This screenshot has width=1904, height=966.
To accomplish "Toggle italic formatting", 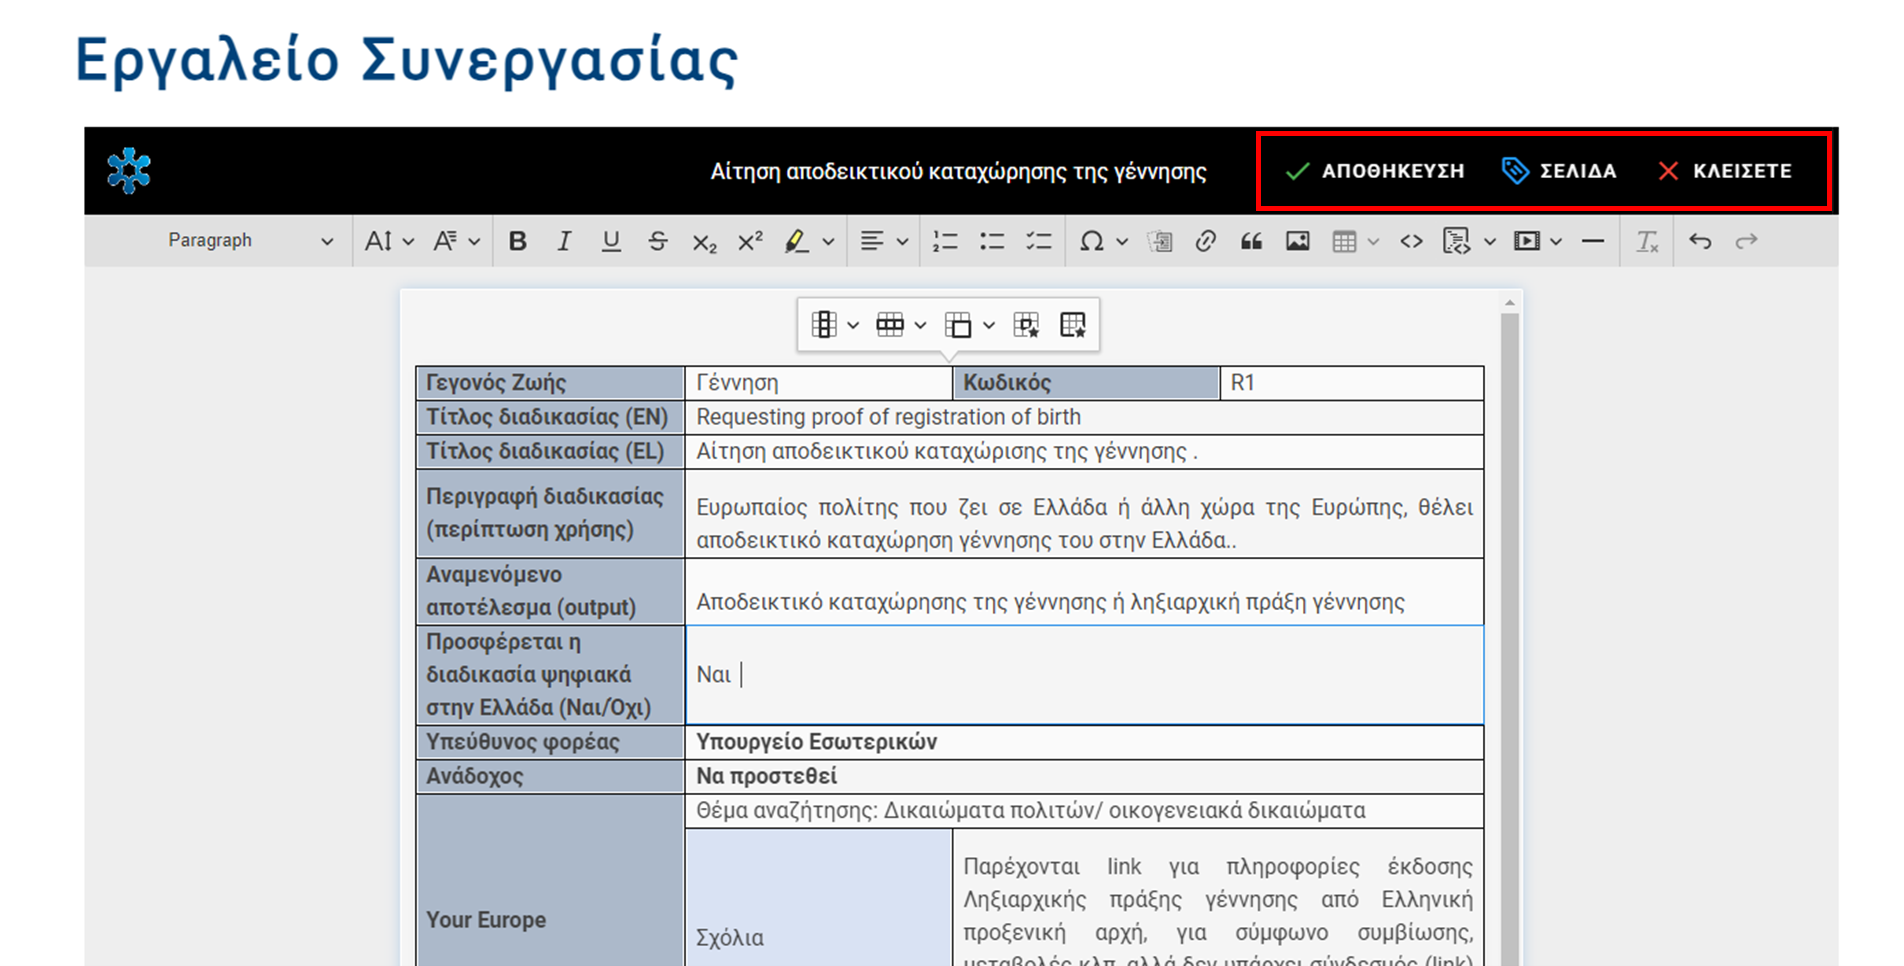I will click(564, 241).
